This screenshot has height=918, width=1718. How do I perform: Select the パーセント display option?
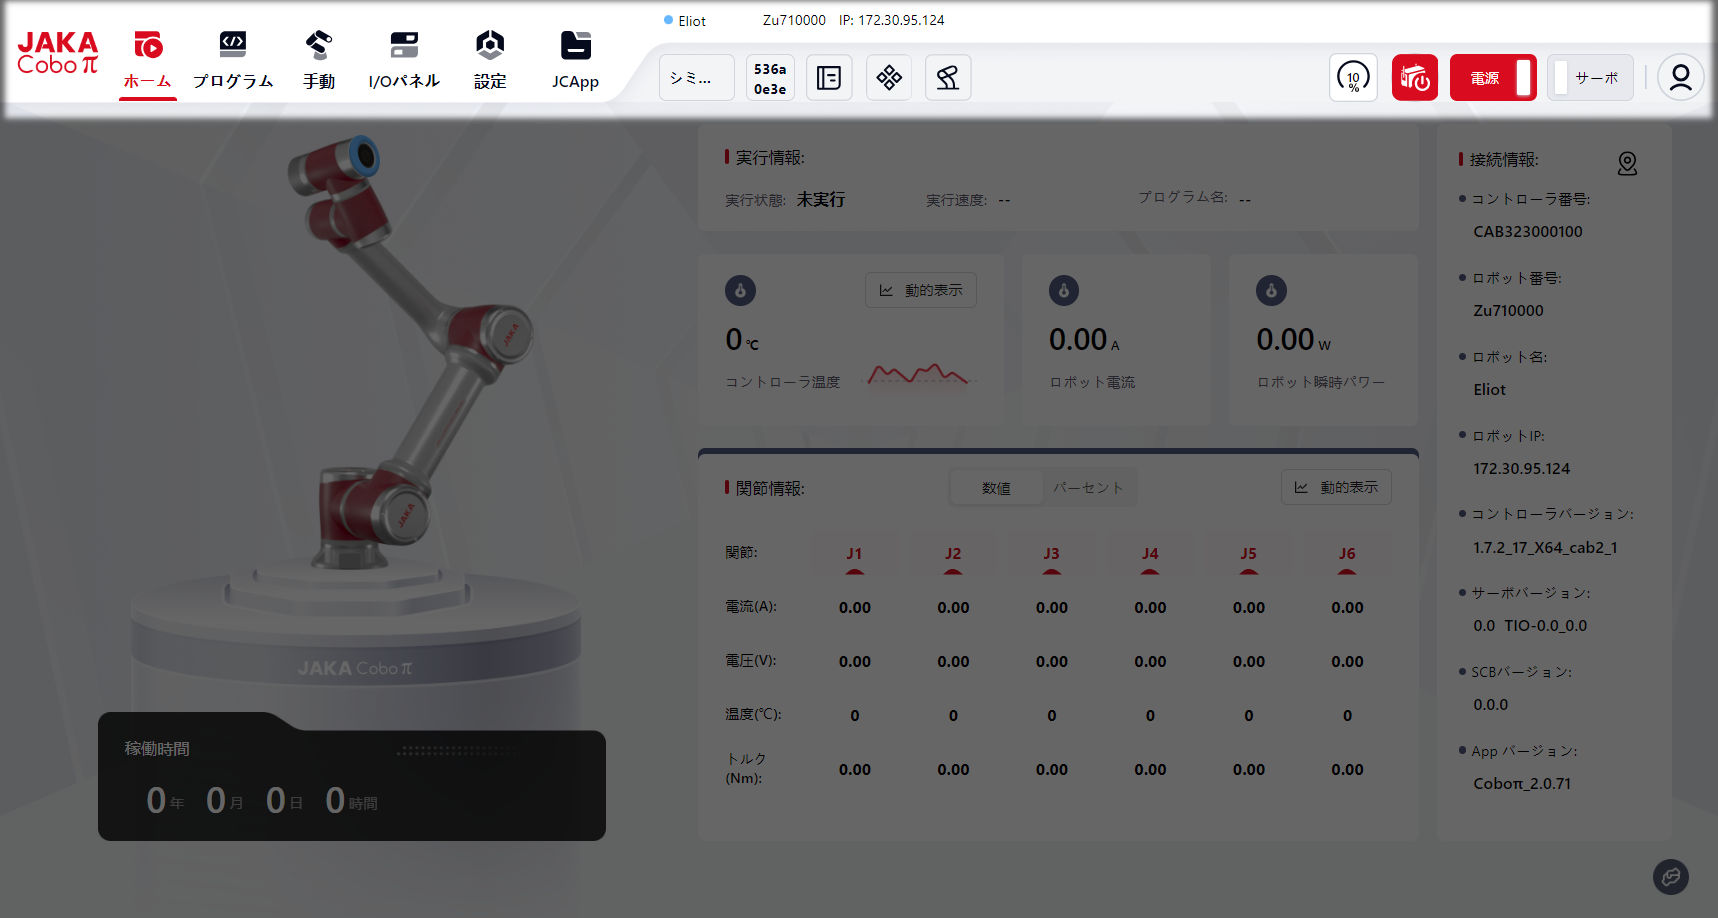[x=1088, y=488]
